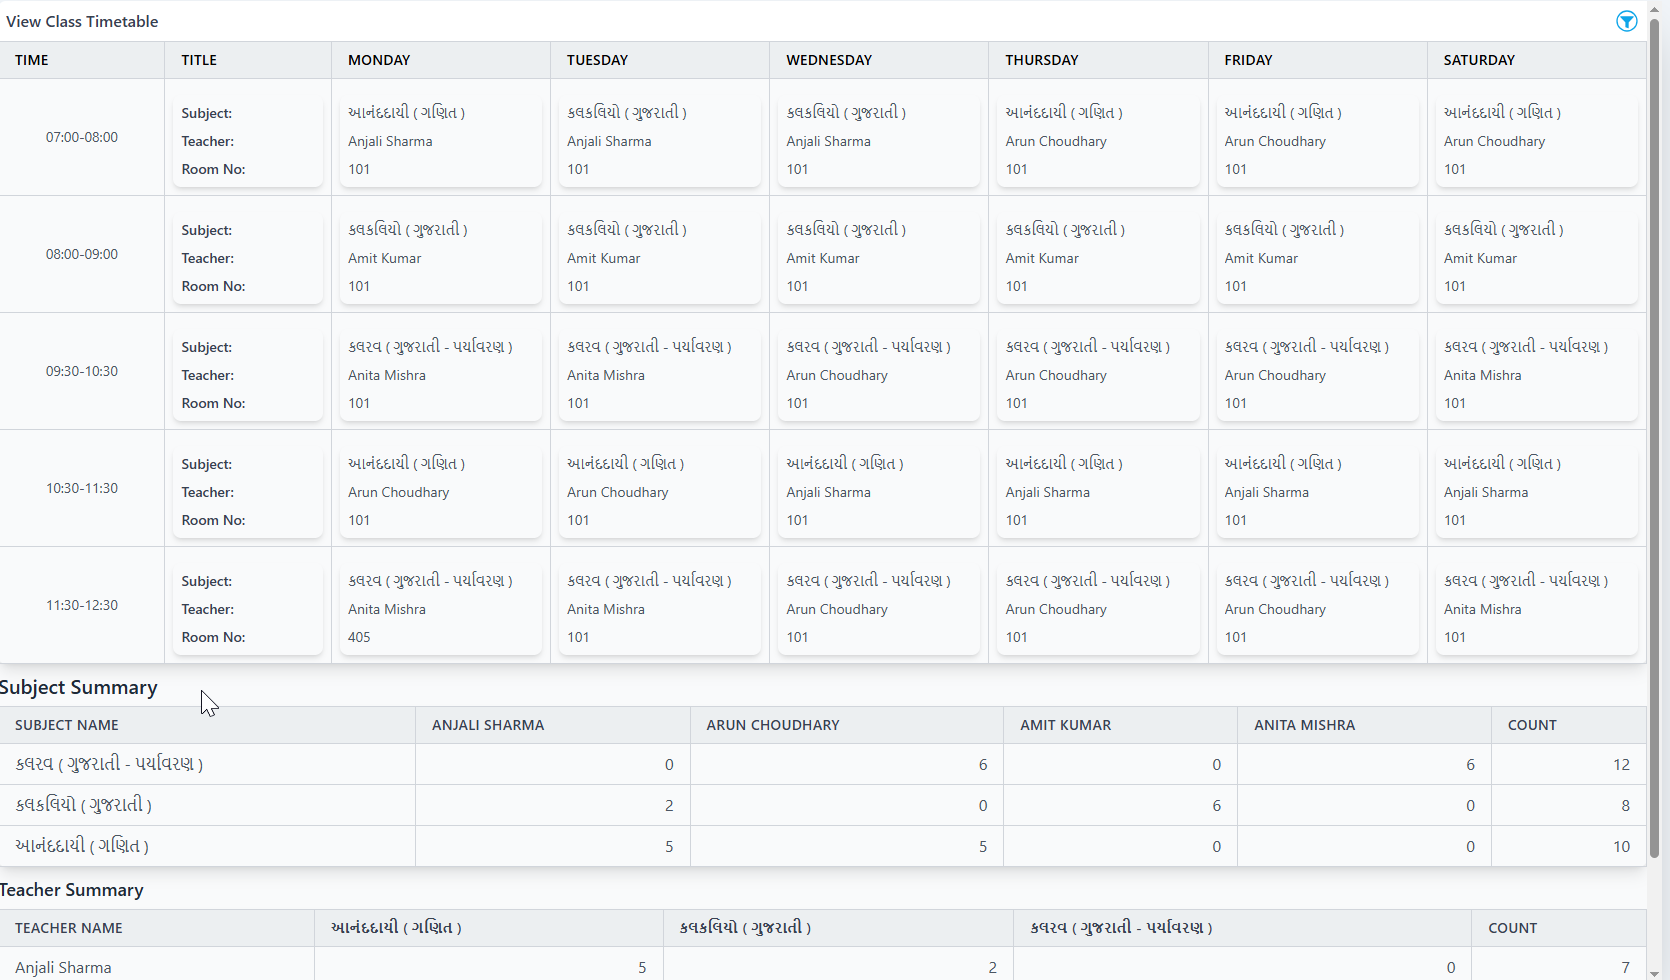The width and height of the screenshot is (1670, 980).
Task: Select Anjali Sharma row in Teacher Summary
Action: (63, 967)
